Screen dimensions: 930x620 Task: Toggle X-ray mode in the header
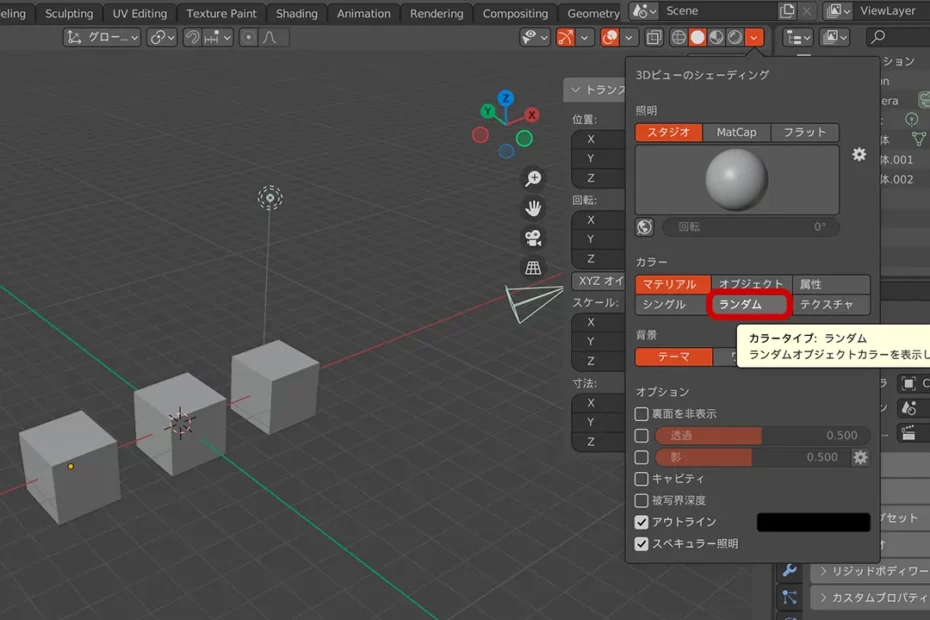tap(653, 38)
